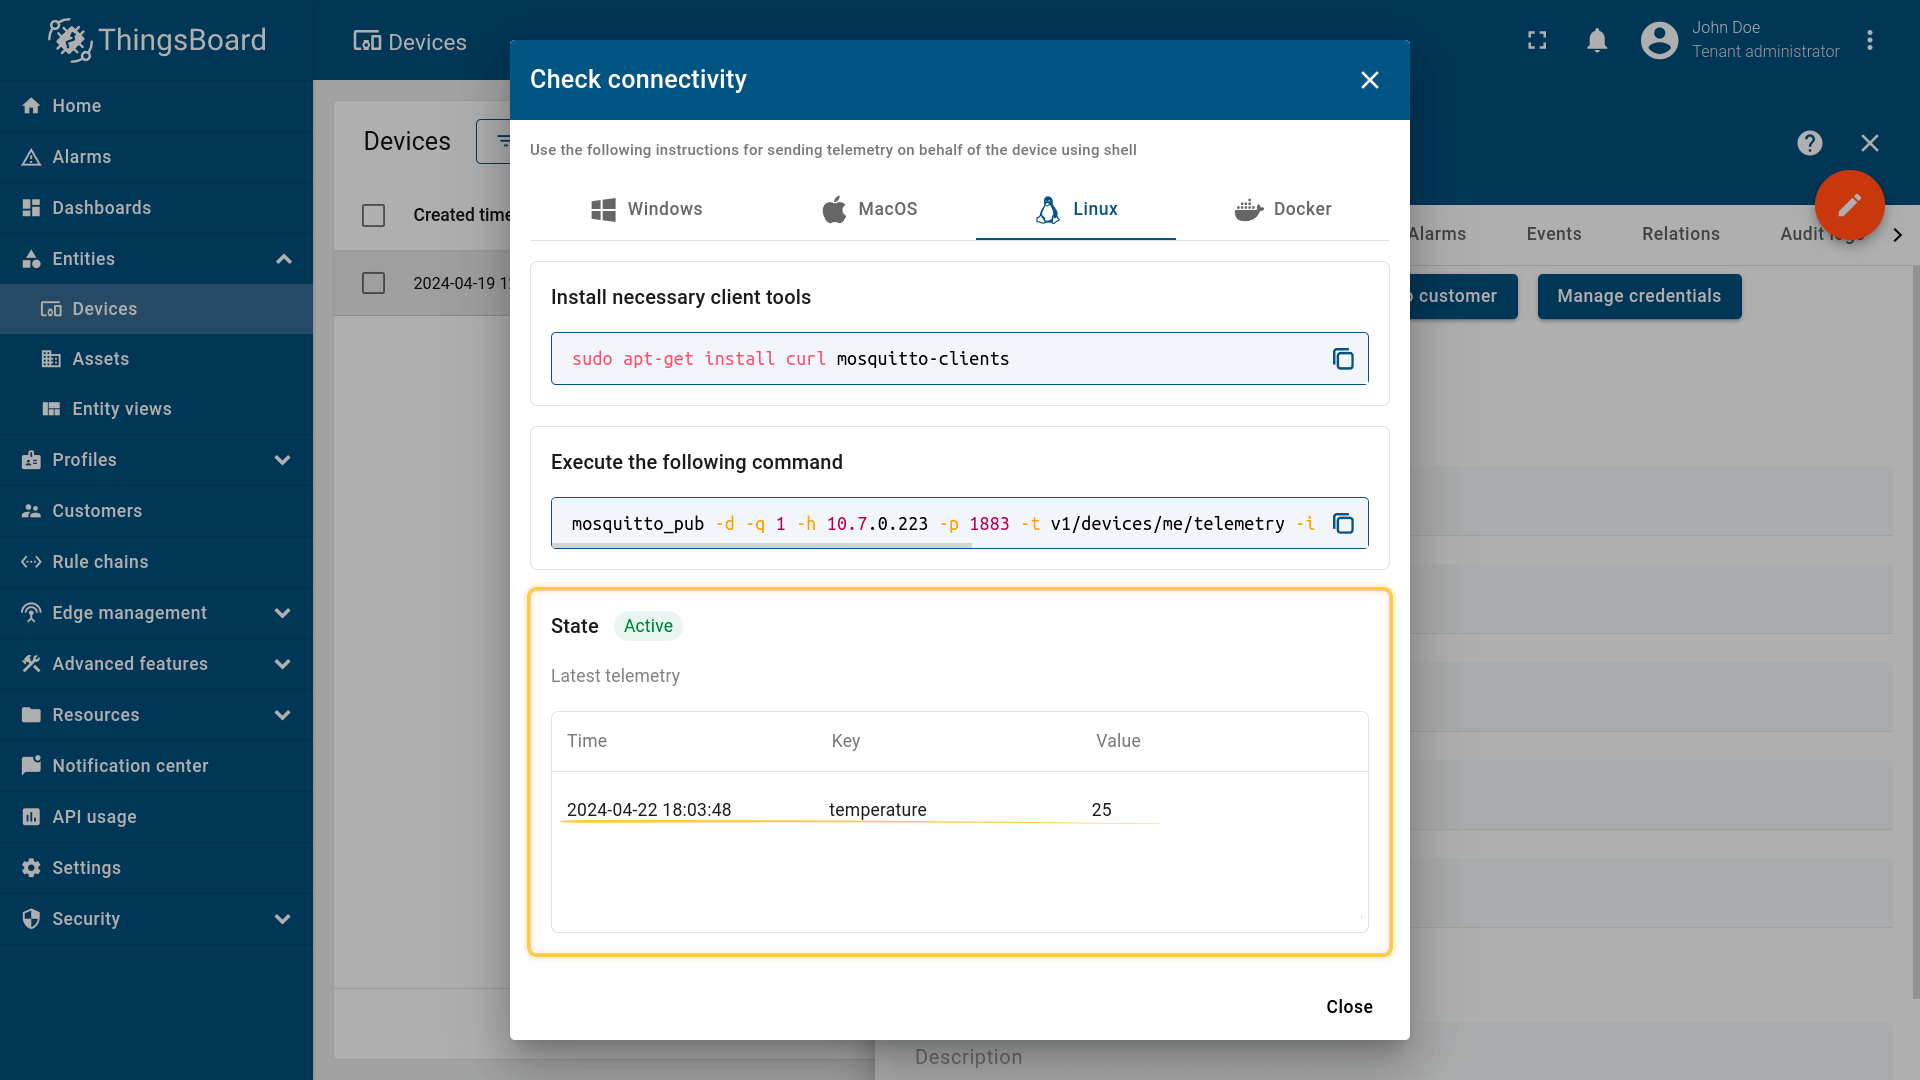Click the Manage credentials button
Viewport: 1920px width, 1080px height.
tap(1639, 296)
